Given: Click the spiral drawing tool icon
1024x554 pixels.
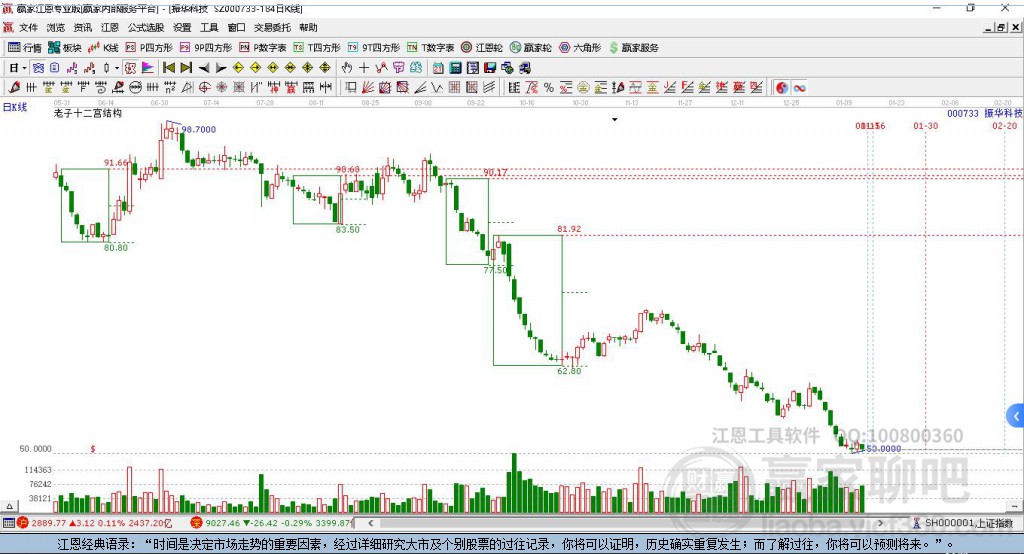Looking at the screenshot, I should coord(101,87).
